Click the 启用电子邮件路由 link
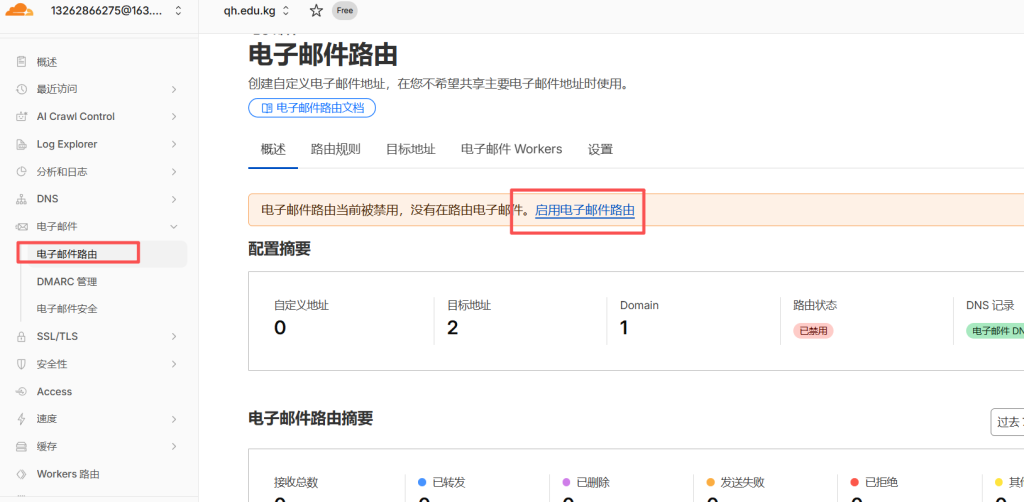This screenshot has width=1024, height=502. pyautogui.click(x=584, y=211)
